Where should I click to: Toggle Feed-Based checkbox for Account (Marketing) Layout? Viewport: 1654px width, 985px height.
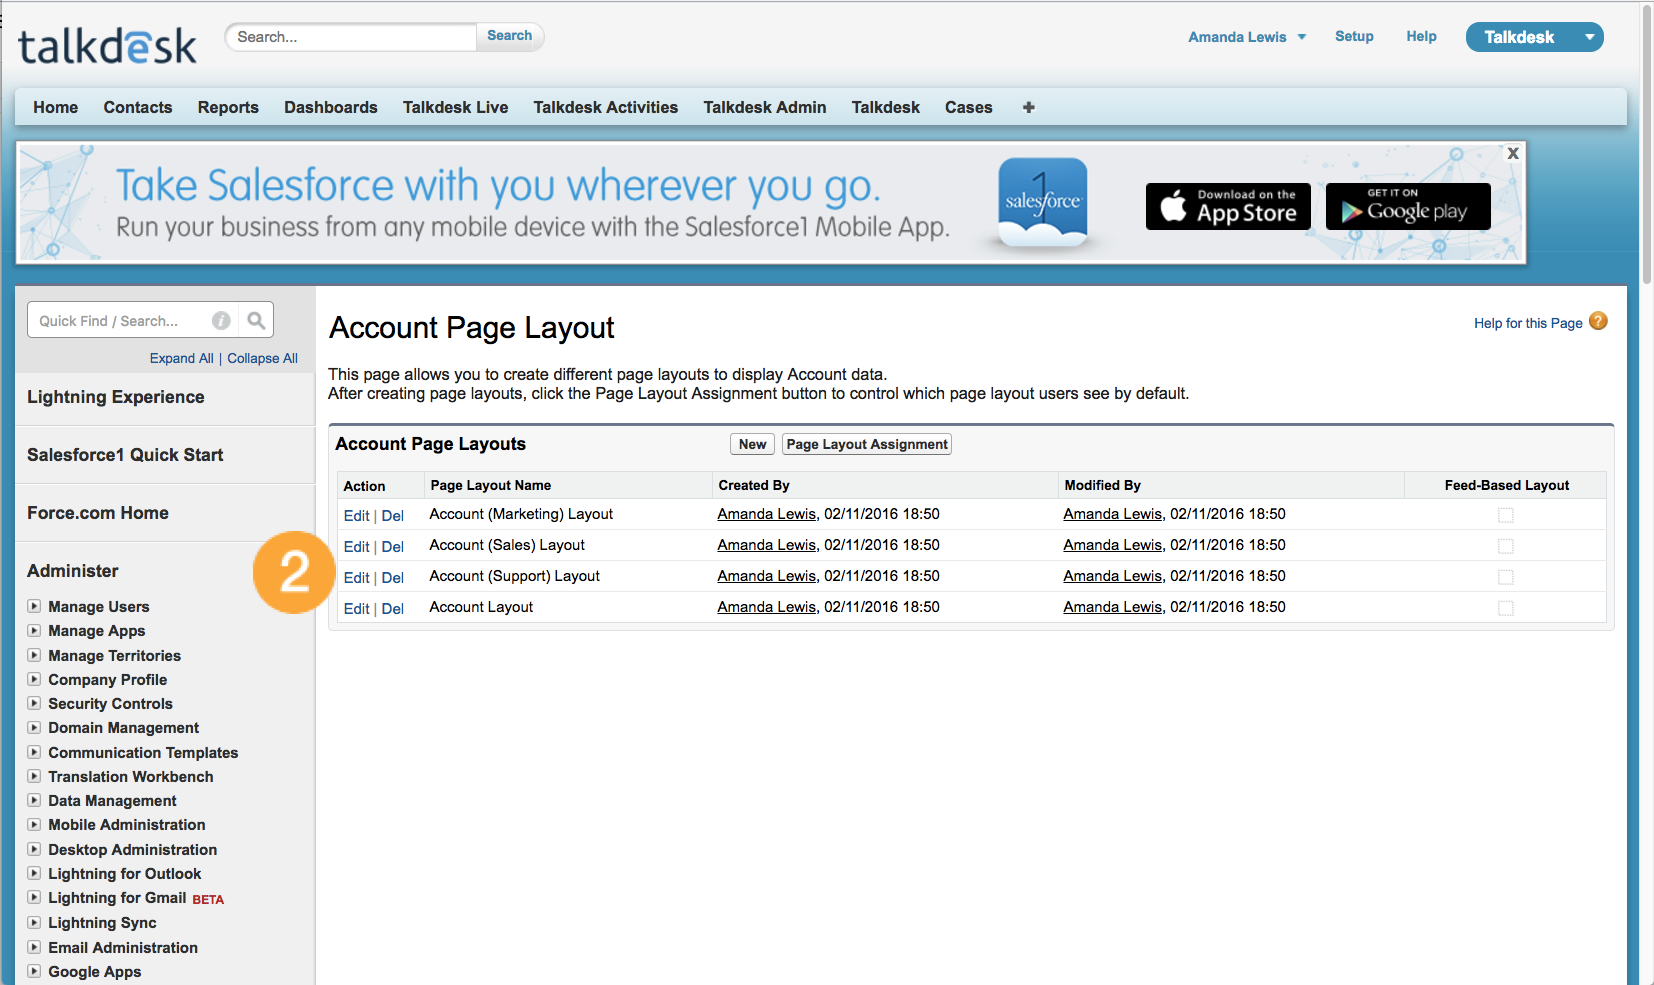[1506, 515]
